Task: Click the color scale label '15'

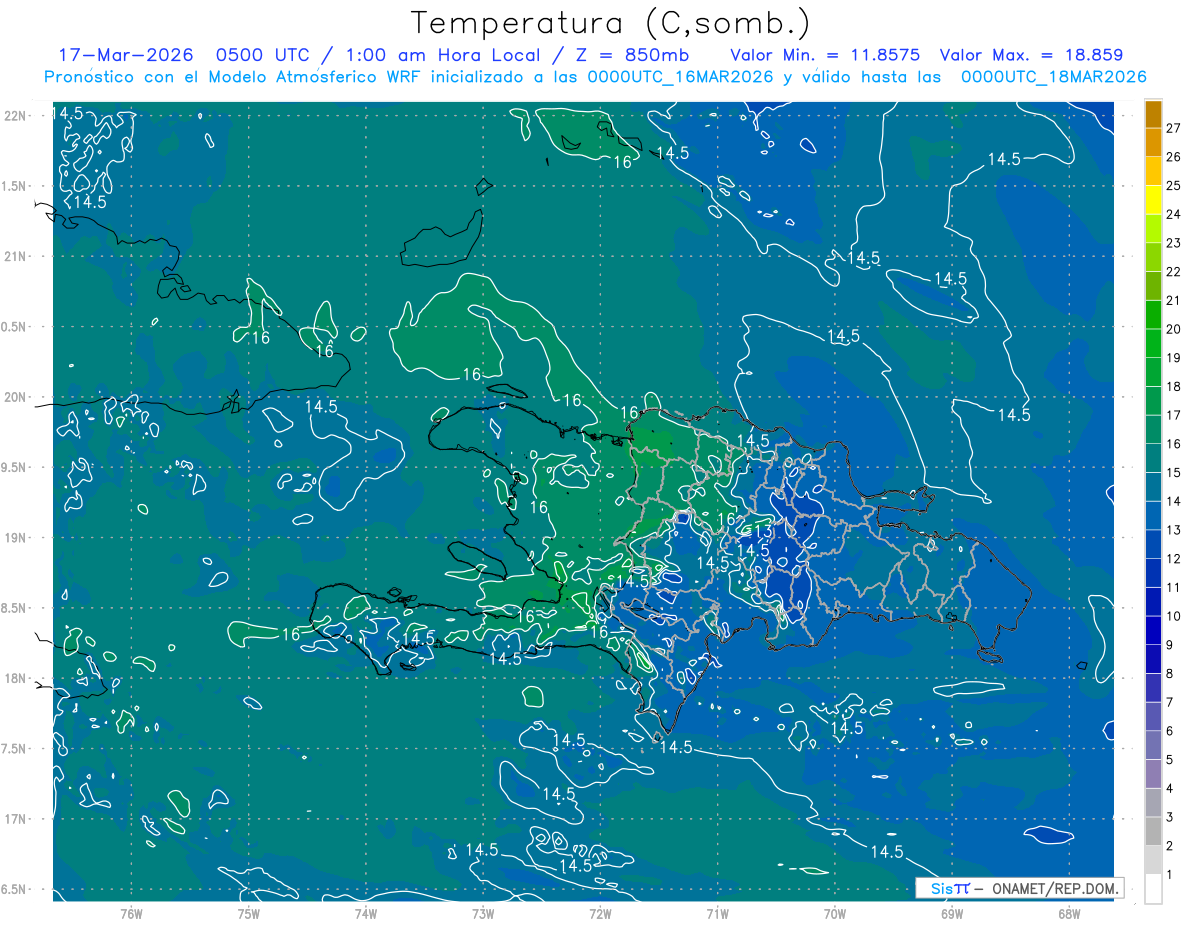Action: [1174, 473]
